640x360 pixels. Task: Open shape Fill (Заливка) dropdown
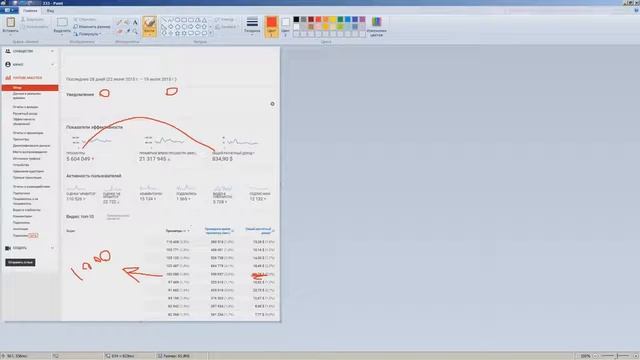click(x=226, y=27)
